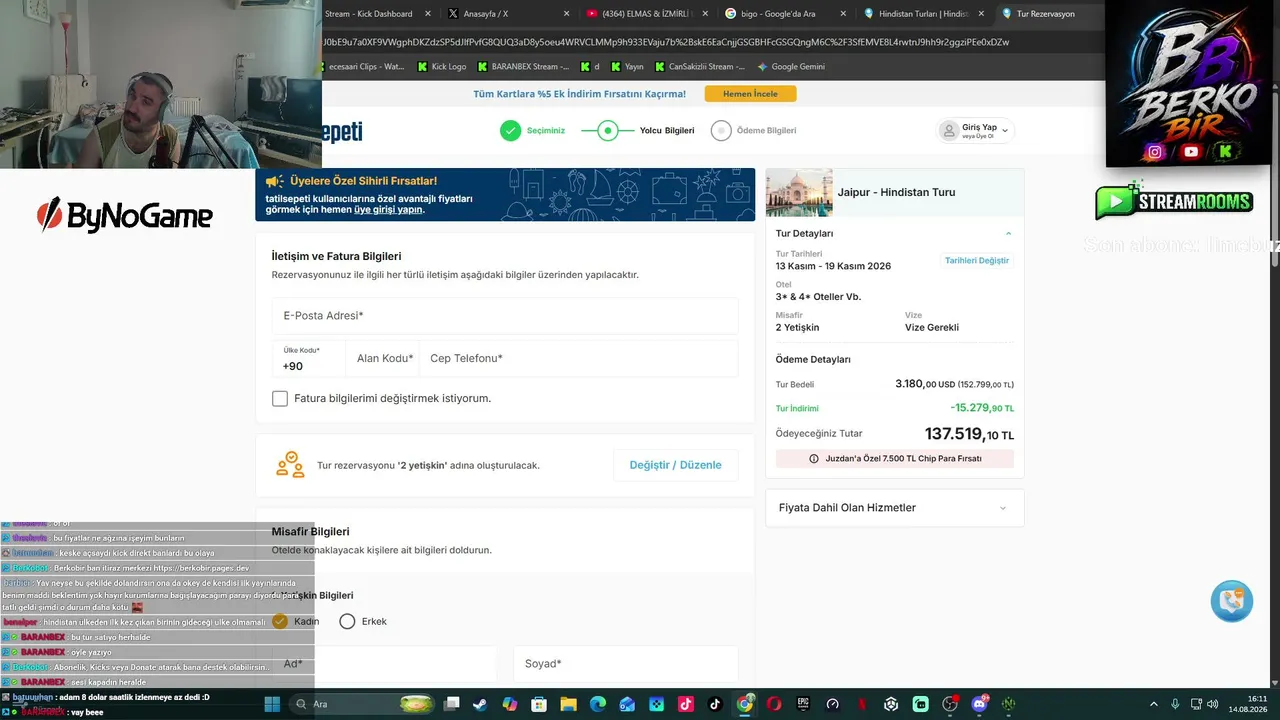Select the Kadın gender radio button
Screen dimensions: 1280x720
coord(280,621)
